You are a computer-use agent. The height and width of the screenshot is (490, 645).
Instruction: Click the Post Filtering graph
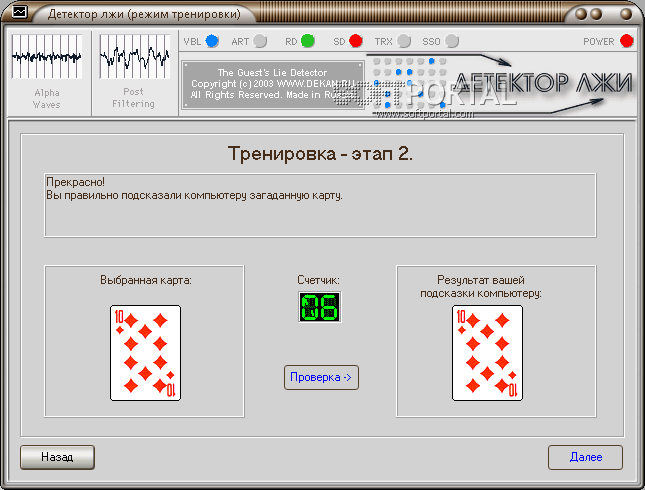click(135, 56)
